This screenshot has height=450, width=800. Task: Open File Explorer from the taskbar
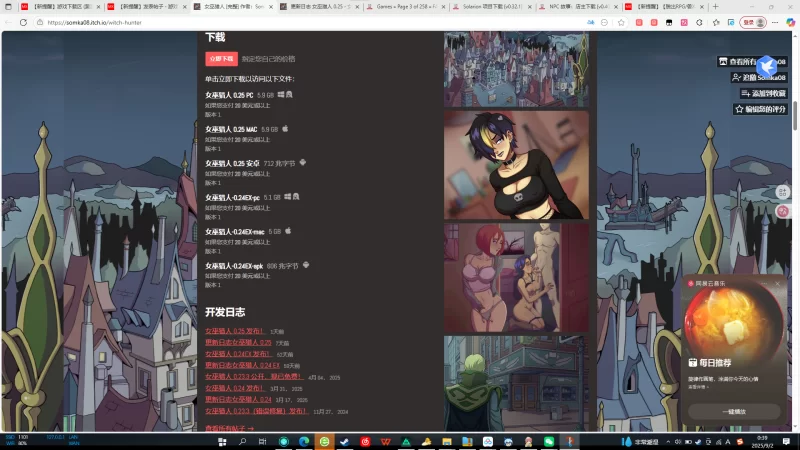coord(446,442)
